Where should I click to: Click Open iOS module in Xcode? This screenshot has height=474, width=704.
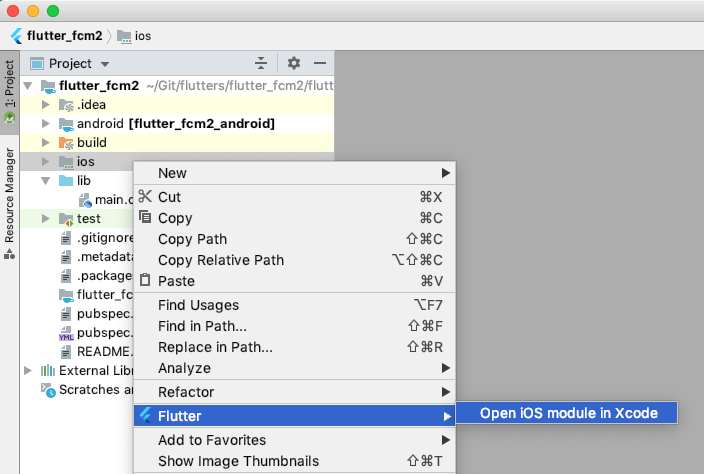[567, 413]
